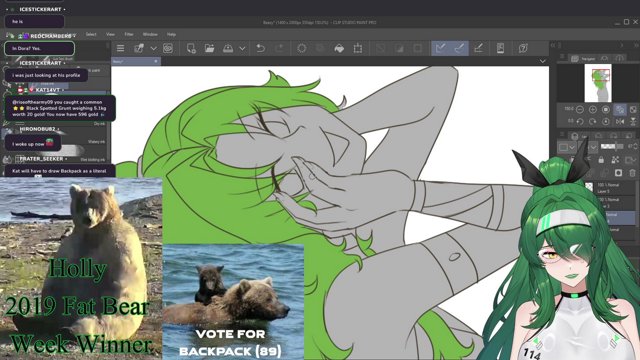Toggle Snap to Grid

point(478,49)
